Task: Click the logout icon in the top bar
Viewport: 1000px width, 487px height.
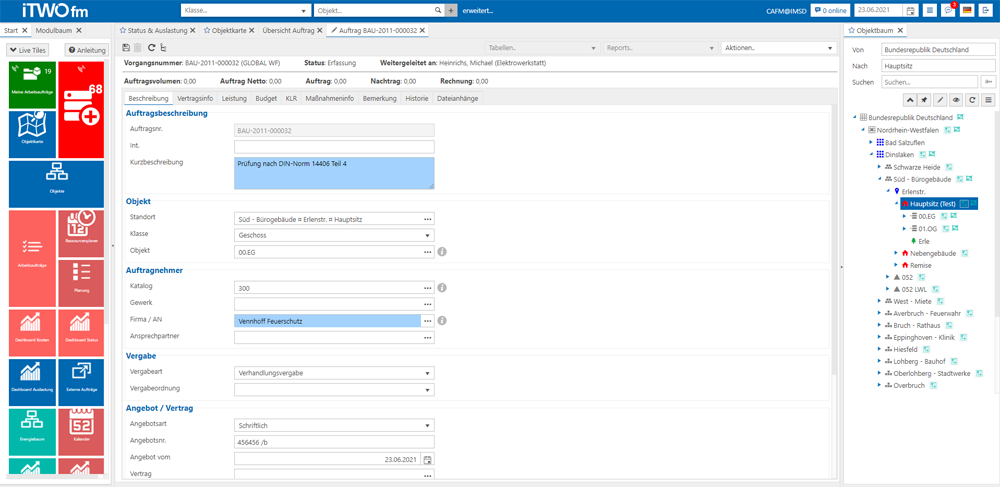Action: click(x=985, y=11)
